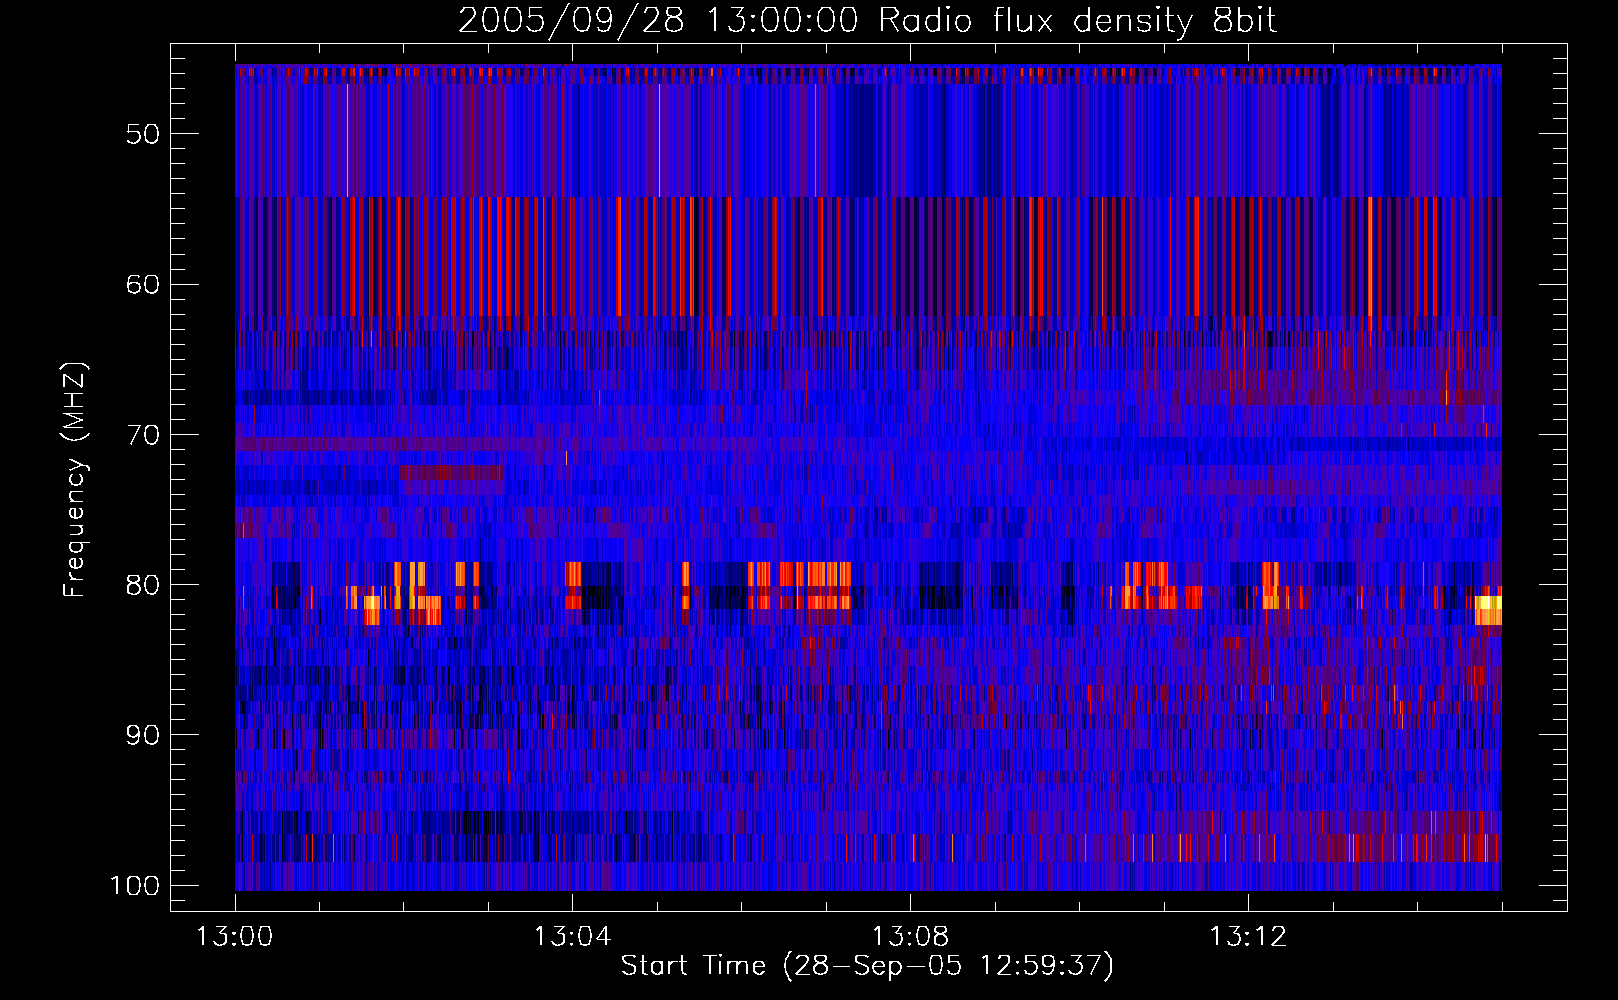Click the '90' frequency tick label

[143, 735]
